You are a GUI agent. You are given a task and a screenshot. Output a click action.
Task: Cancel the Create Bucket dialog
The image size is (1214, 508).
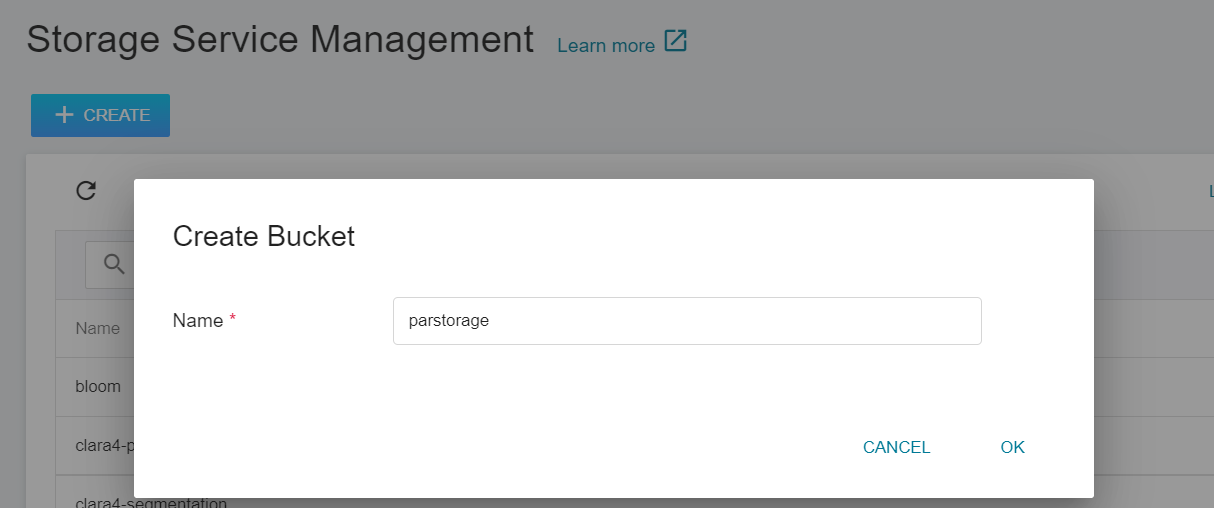pyautogui.click(x=896, y=447)
